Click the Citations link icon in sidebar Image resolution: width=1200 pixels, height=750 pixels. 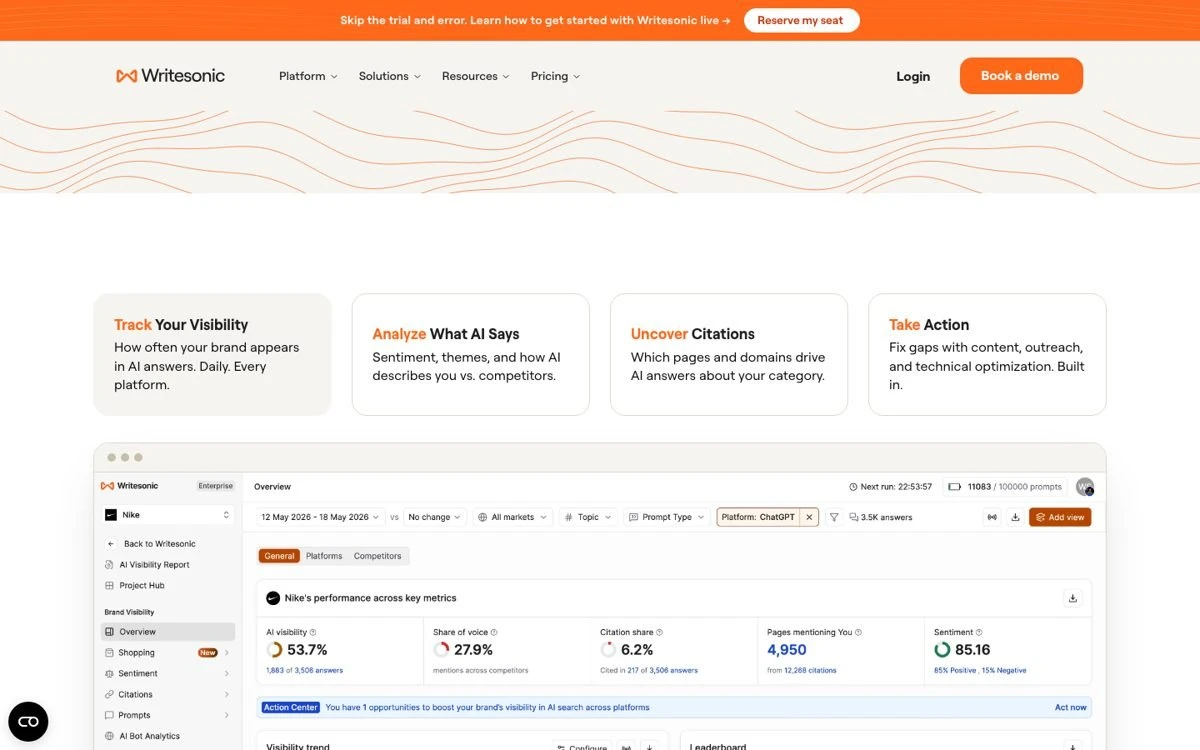click(110, 694)
